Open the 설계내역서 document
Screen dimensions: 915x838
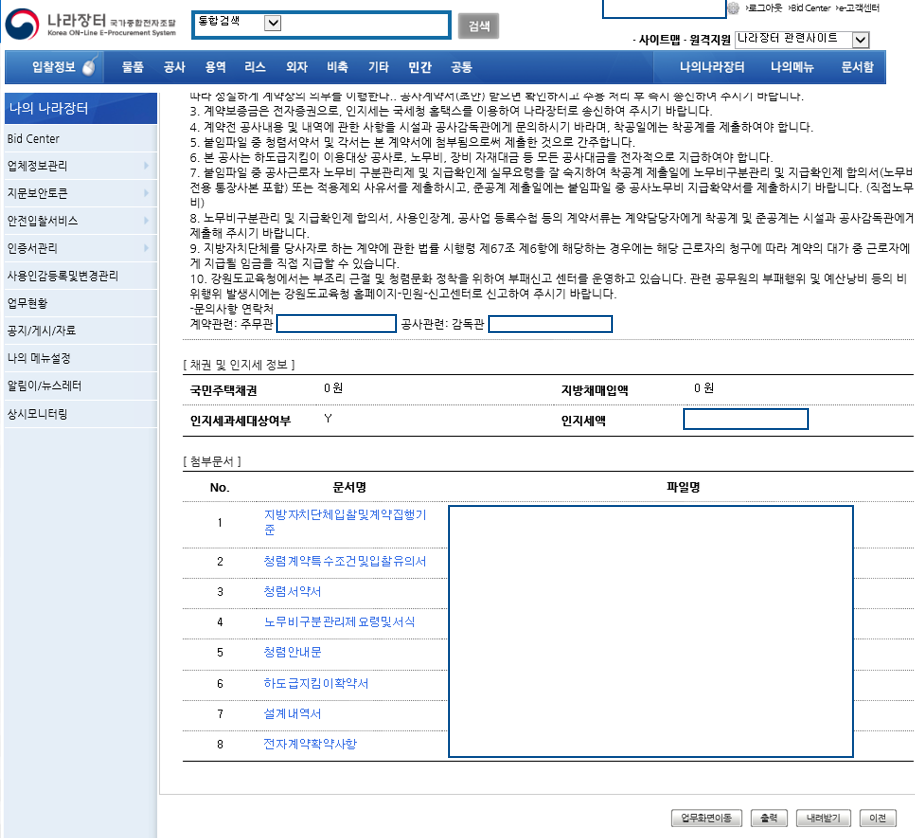click(x=292, y=714)
